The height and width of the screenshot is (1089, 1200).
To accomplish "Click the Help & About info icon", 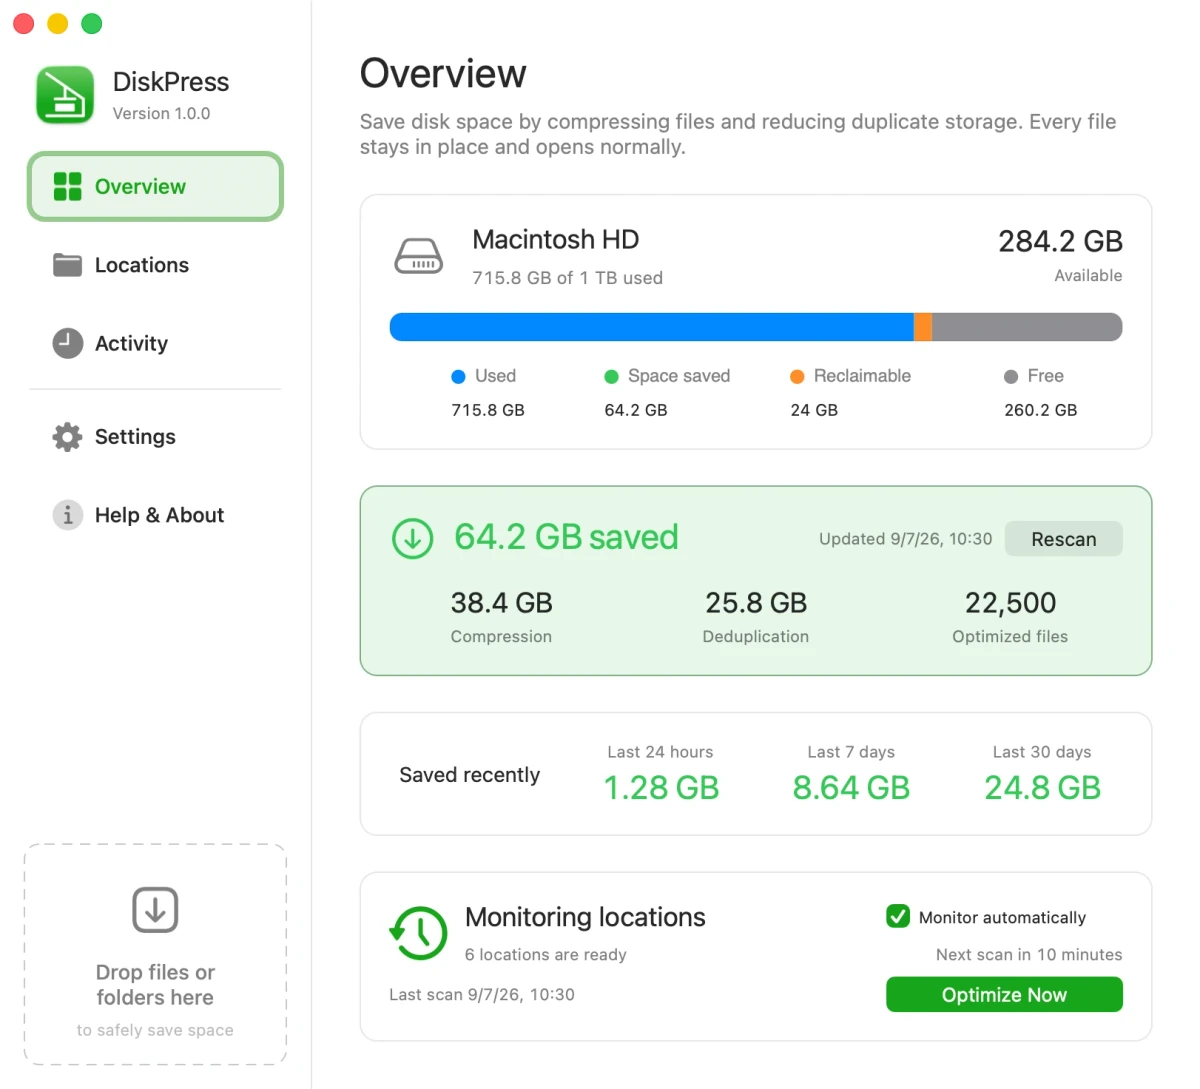I will point(67,515).
